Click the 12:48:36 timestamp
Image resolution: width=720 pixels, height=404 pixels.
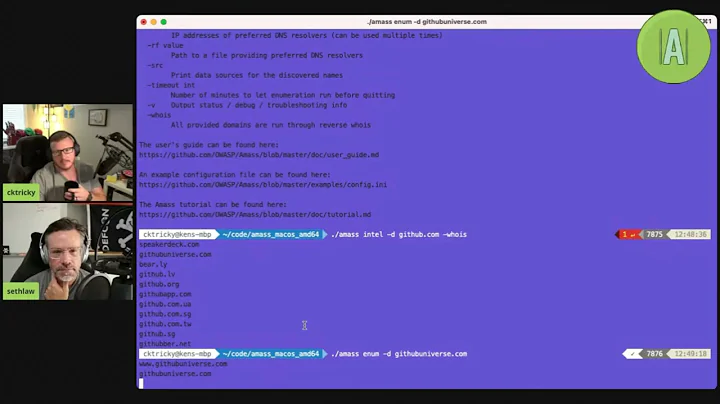(x=690, y=234)
